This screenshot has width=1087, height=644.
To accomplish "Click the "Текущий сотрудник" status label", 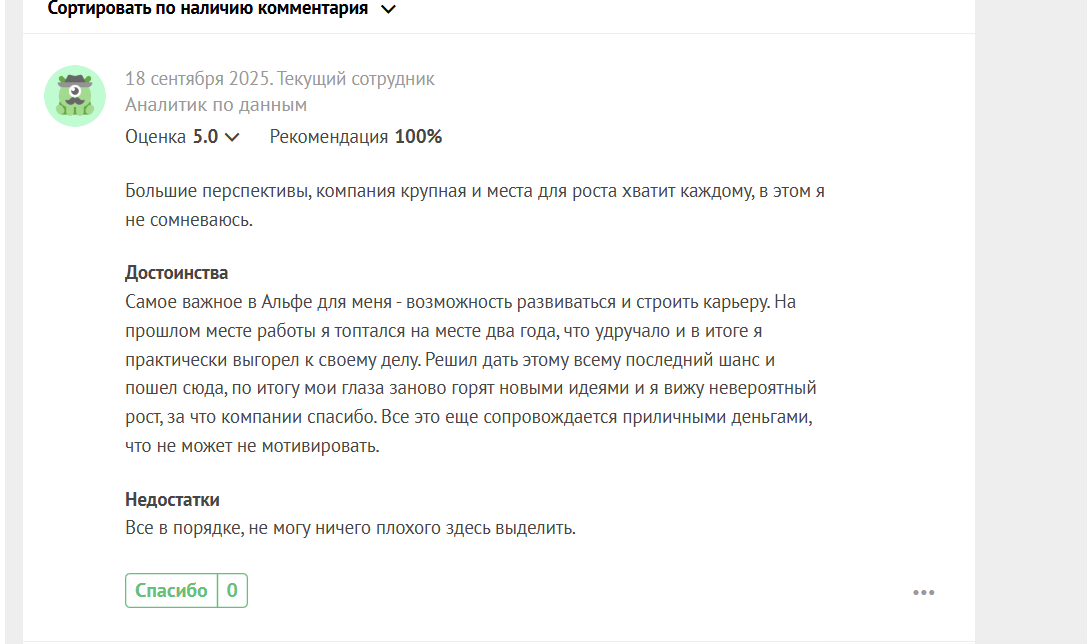I will click(x=356, y=78).
